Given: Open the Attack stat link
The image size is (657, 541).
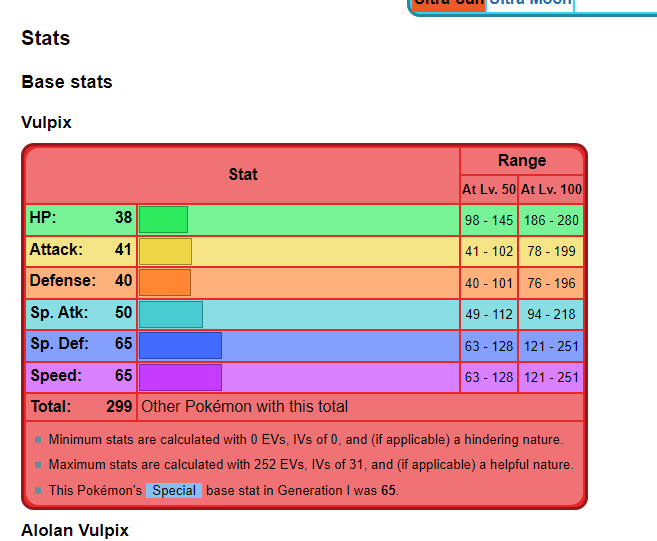Looking at the screenshot, I should (x=56, y=249).
